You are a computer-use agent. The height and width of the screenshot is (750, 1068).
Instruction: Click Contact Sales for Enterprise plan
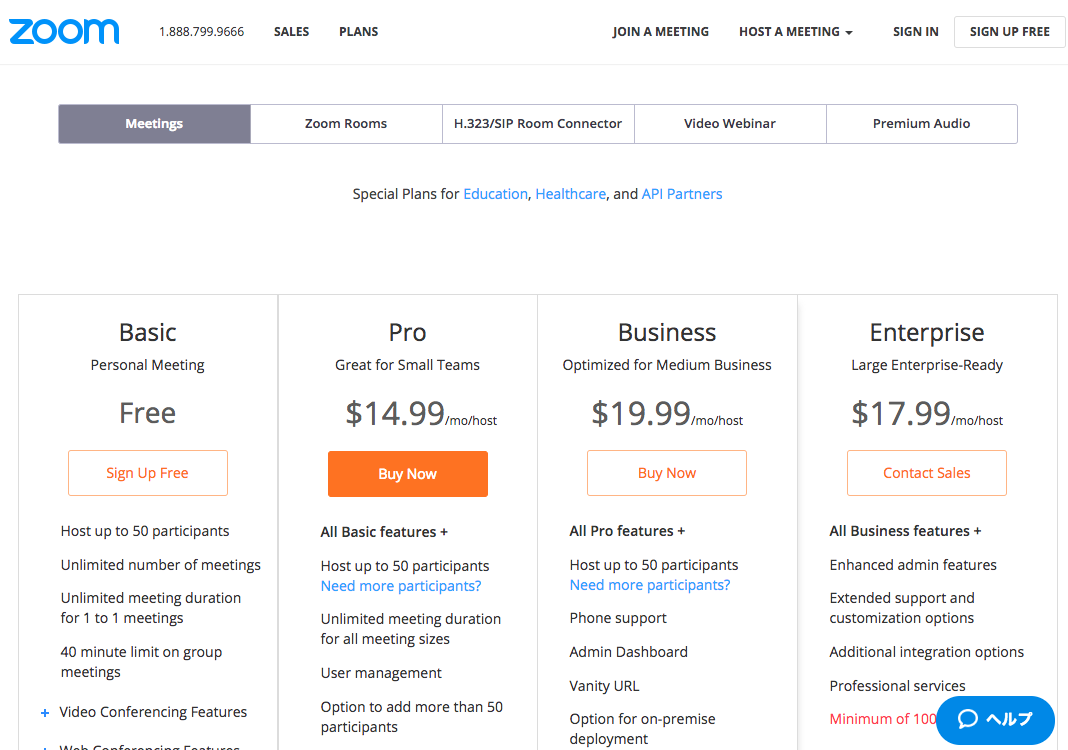pos(927,473)
